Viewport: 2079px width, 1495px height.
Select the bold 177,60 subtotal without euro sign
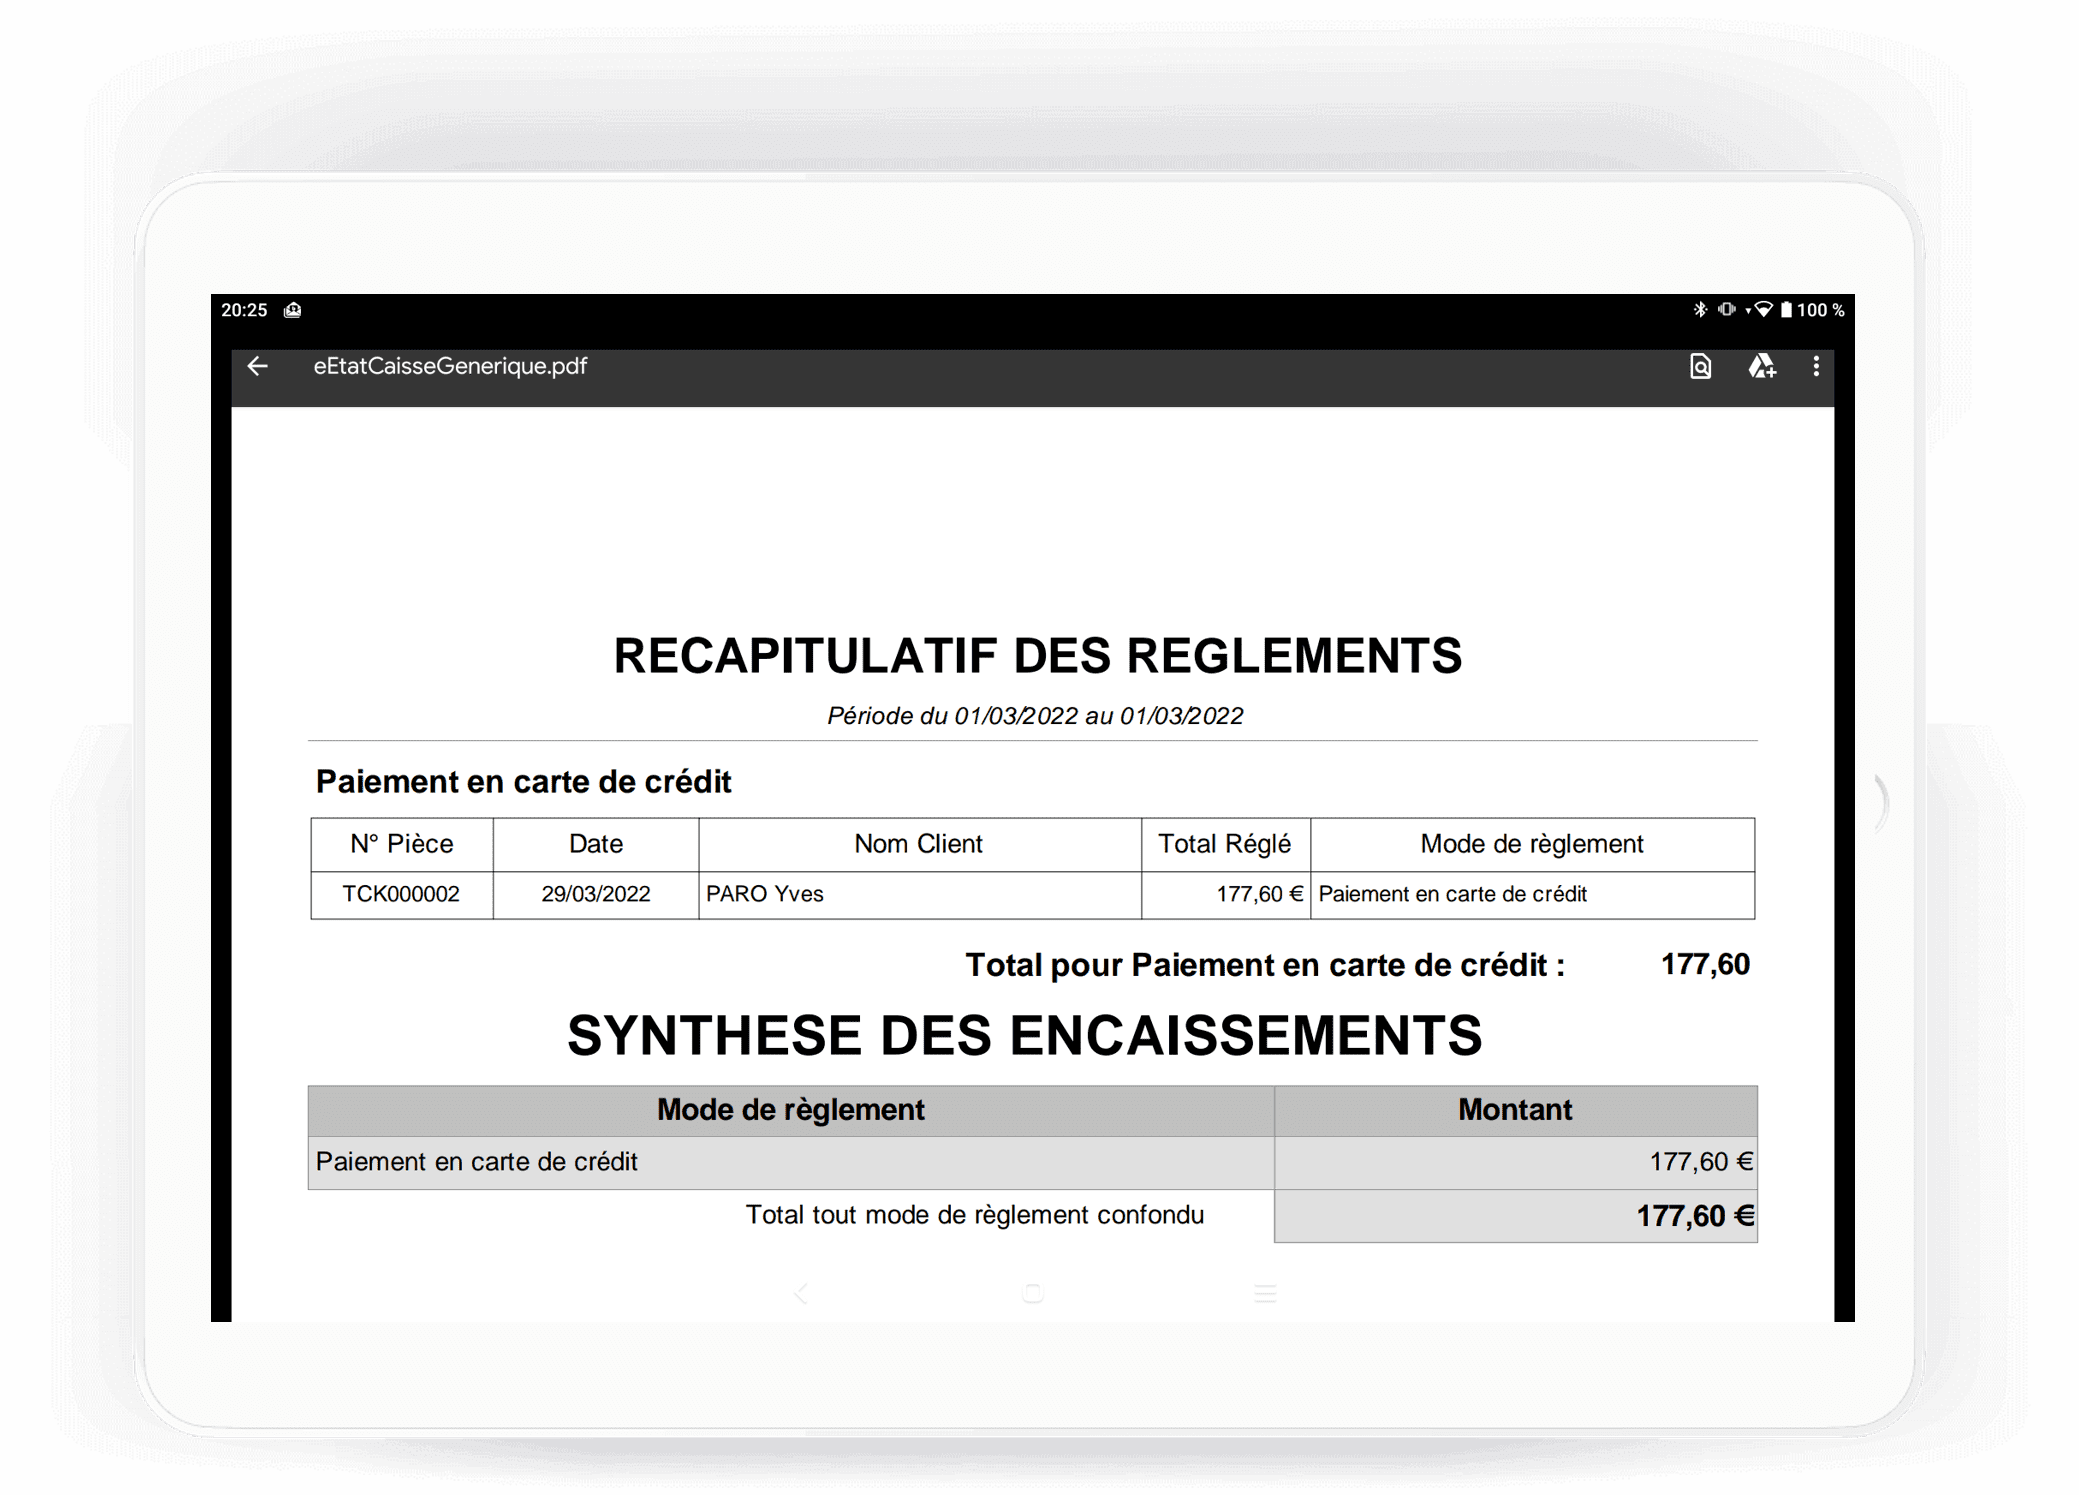point(1705,964)
